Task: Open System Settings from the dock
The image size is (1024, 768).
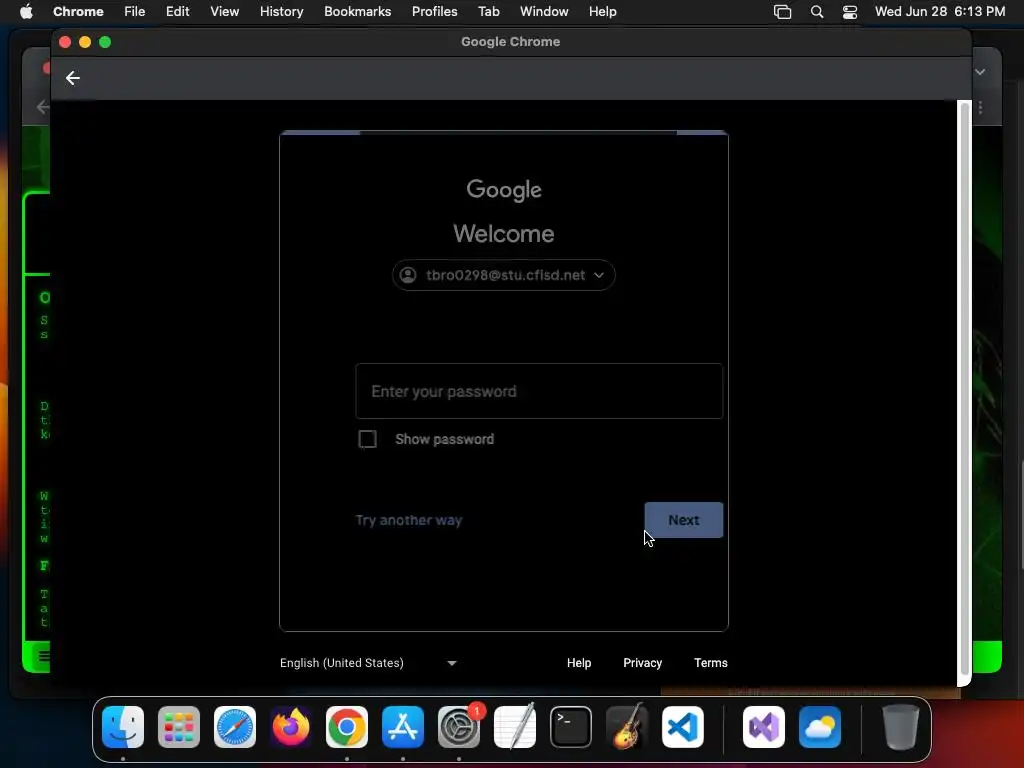Action: coord(458,727)
